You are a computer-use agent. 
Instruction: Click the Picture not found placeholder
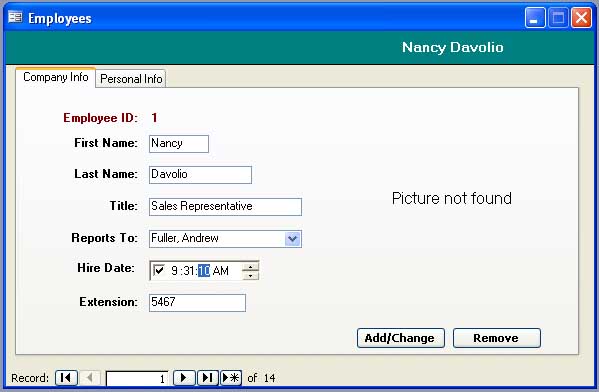click(x=452, y=198)
